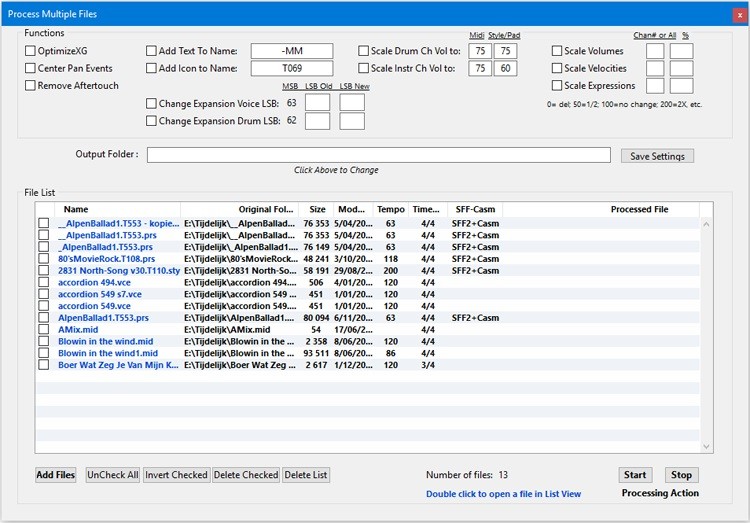Start processing the files
Screen dimensions: 750x523
635,475
